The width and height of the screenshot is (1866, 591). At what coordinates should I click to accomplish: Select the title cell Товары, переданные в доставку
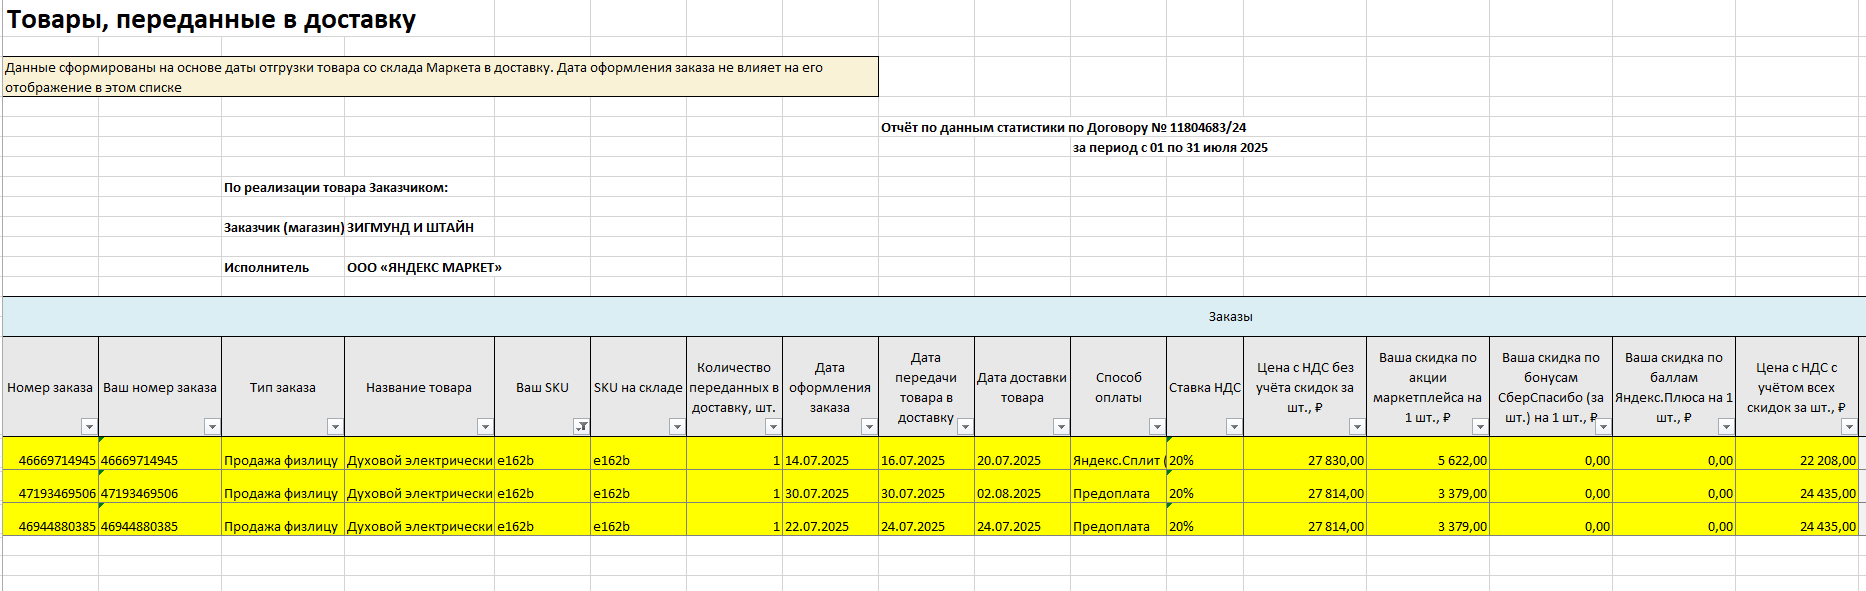click(211, 19)
